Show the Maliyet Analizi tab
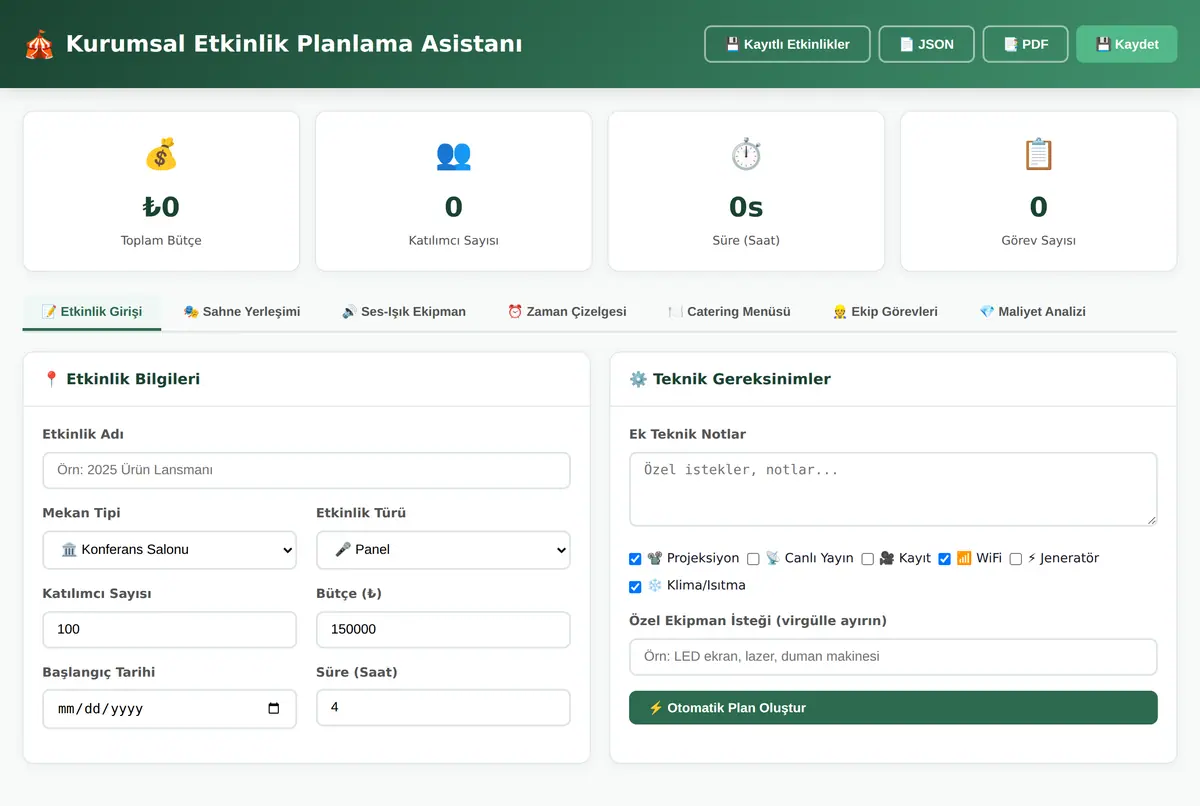This screenshot has height=806, width=1200. [1033, 312]
